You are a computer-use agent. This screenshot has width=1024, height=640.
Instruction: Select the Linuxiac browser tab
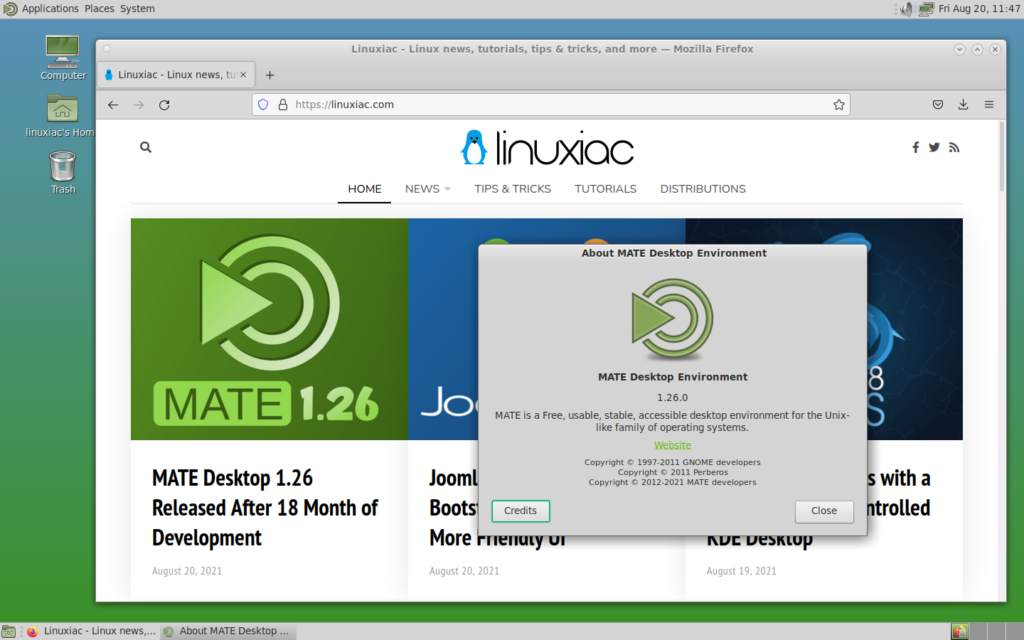coord(176,74)
